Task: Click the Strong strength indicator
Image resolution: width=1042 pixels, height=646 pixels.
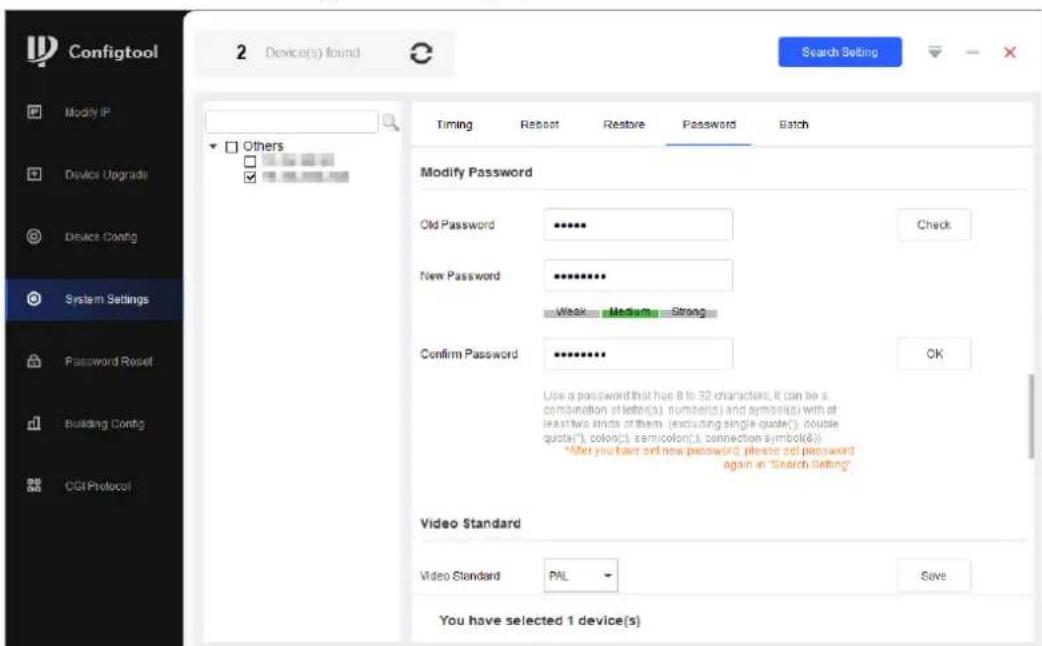Action: (688, 312)
